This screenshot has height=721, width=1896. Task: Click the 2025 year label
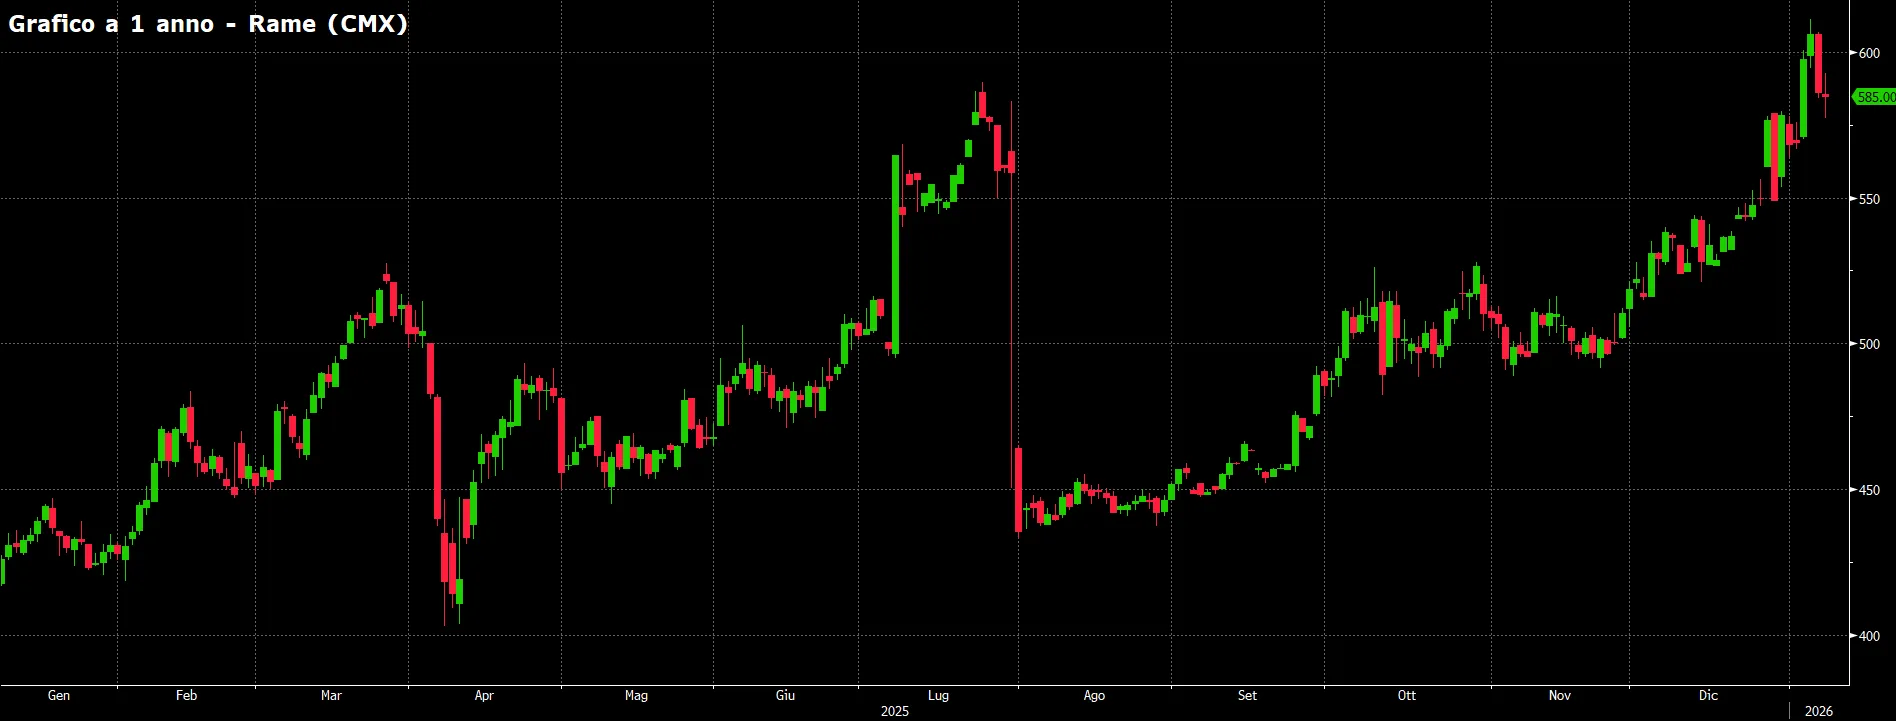pyautogui.click(x=895, y=711)
